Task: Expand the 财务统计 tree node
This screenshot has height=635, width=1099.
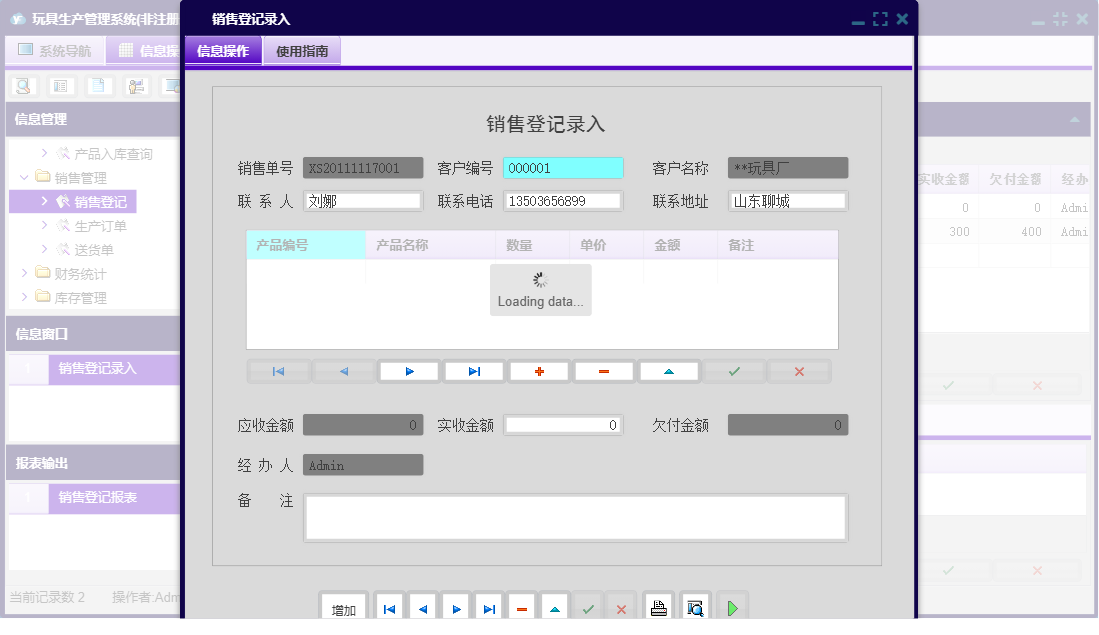Action: 25,273
